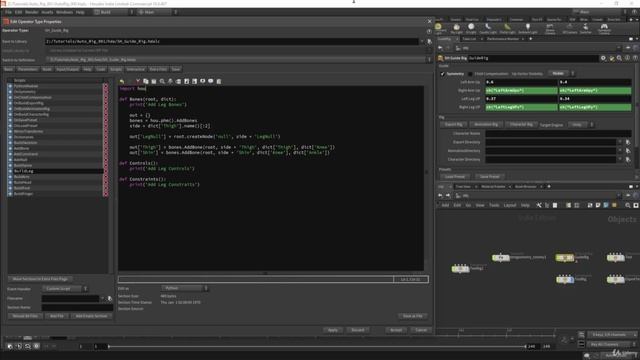Click the Export Rig button

point(453,124)
